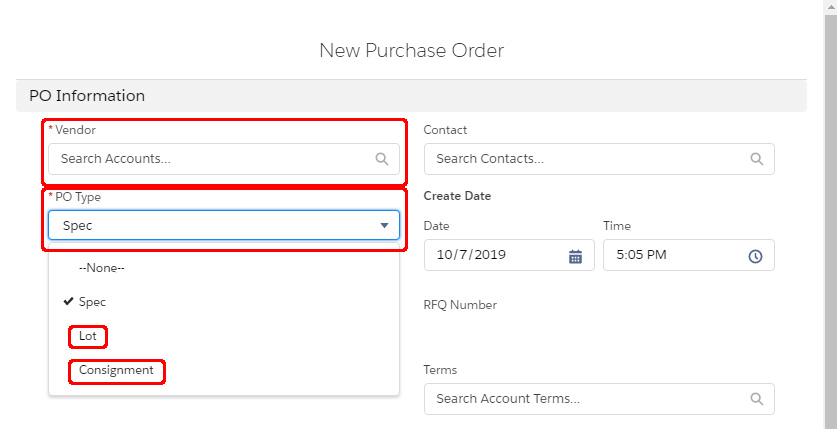Choose --None-- from PO Type list
Image resolution: width=837 pixels, height=429 pixels.
[101, 268]
